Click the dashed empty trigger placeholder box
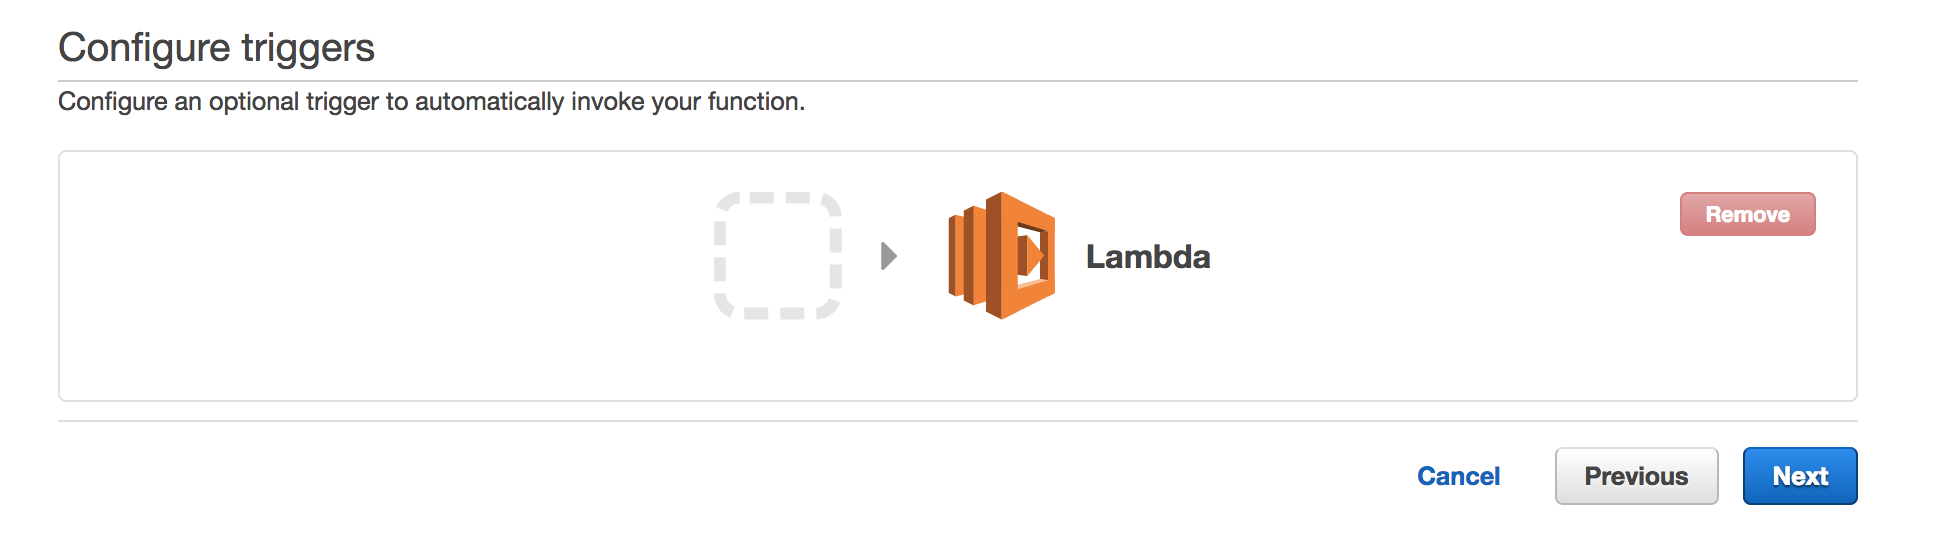This screenshot has height=560, width=1934. pos(778,256)
